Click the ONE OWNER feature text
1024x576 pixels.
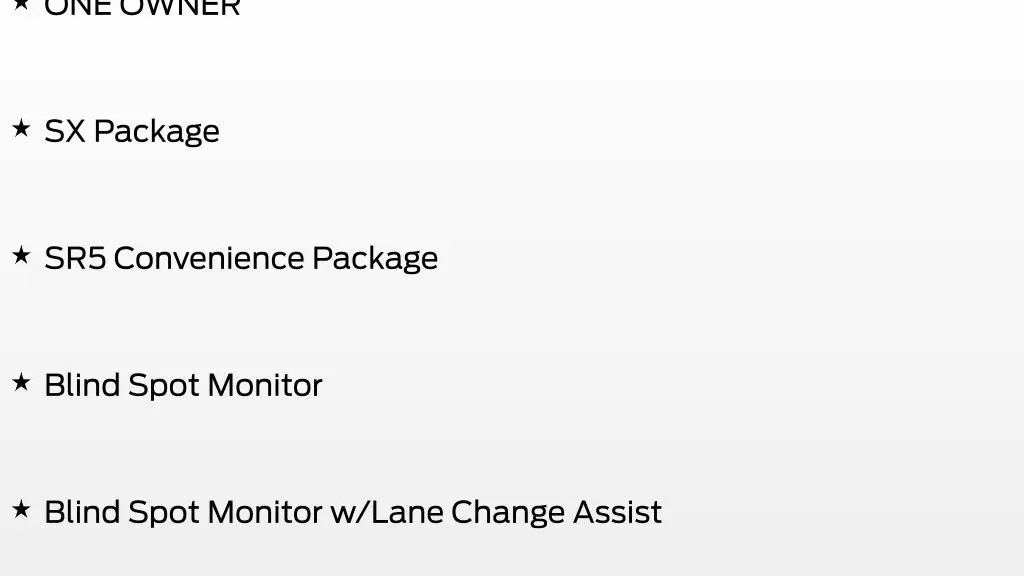coord(142,8)
